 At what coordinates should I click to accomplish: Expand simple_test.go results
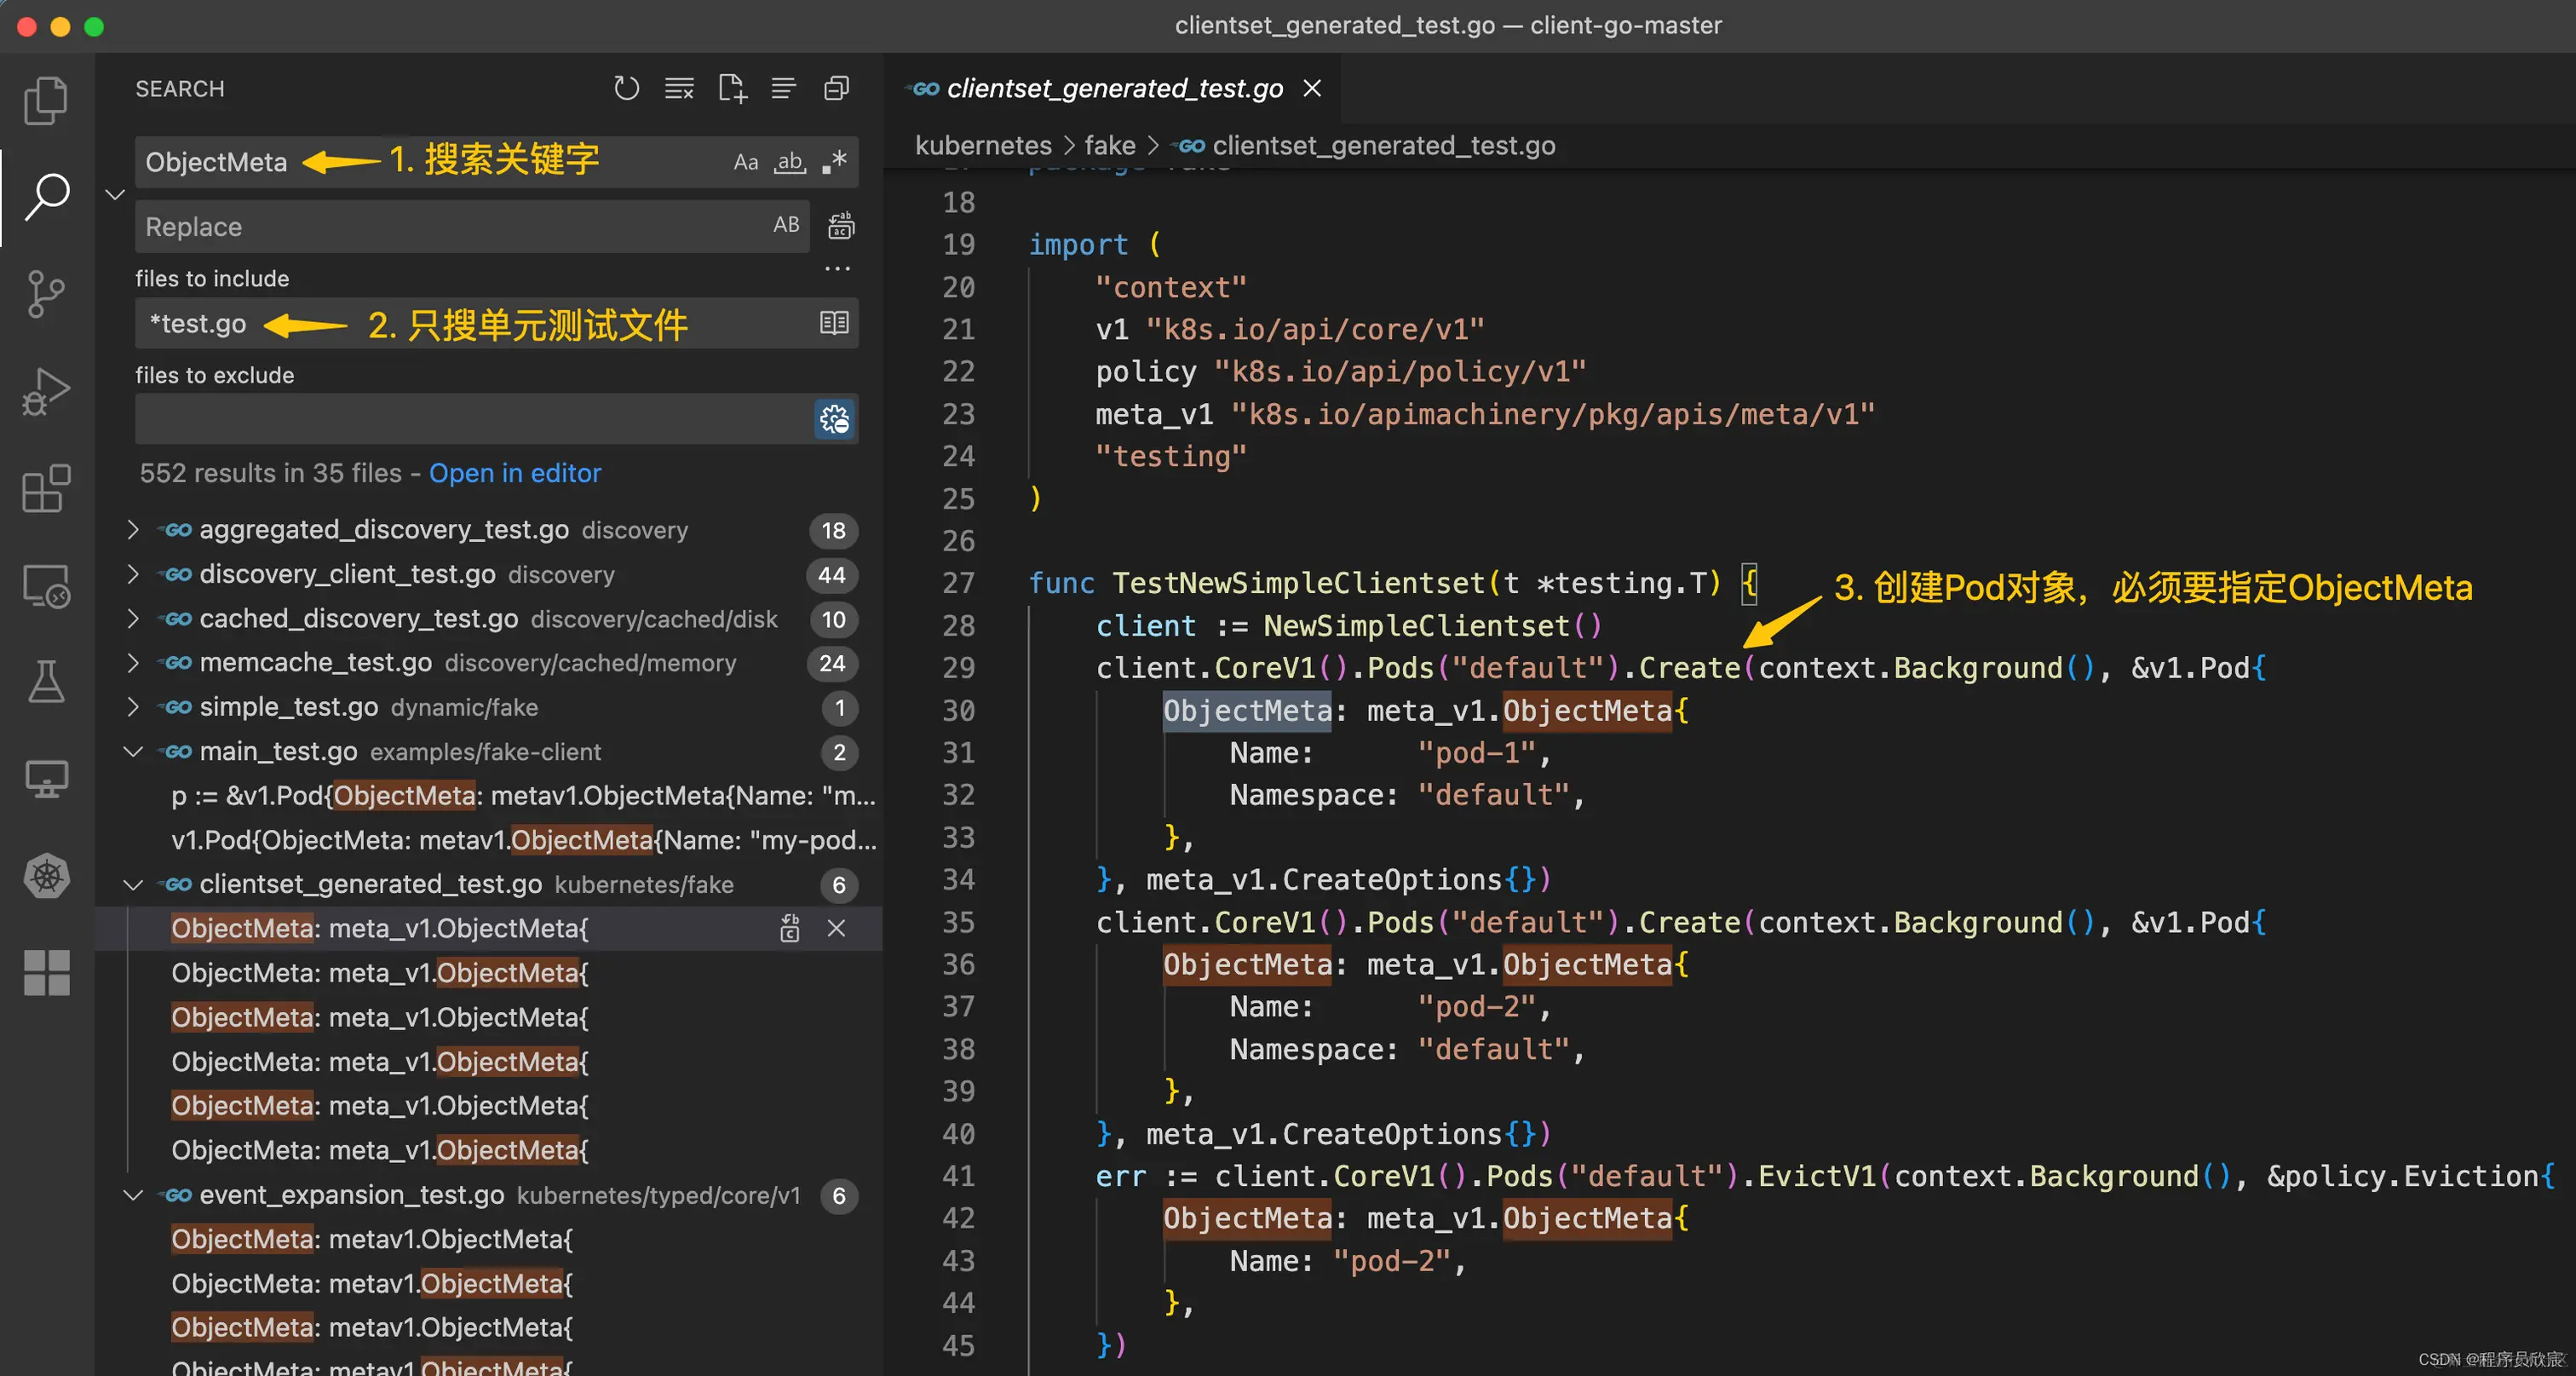click(132, 707)
